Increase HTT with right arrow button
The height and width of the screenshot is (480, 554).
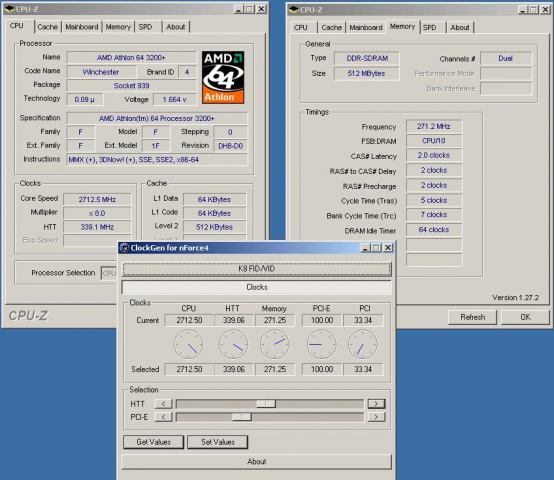pyautogui.click(x=376, y=403)
